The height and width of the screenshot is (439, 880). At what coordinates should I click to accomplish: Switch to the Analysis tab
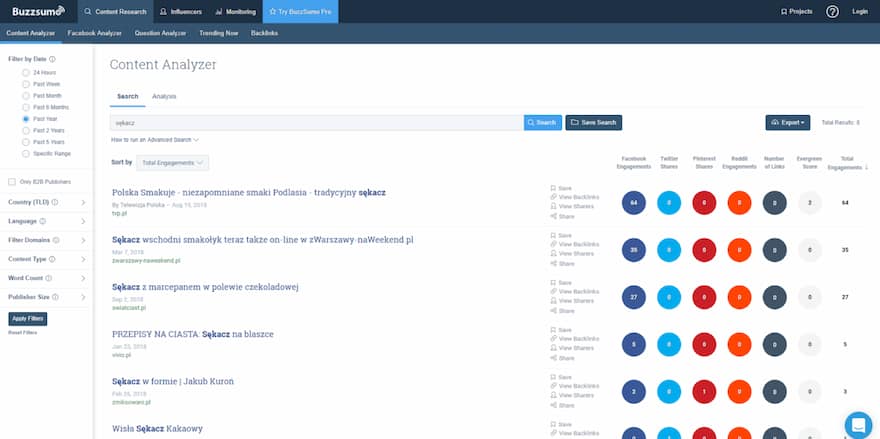164,97
